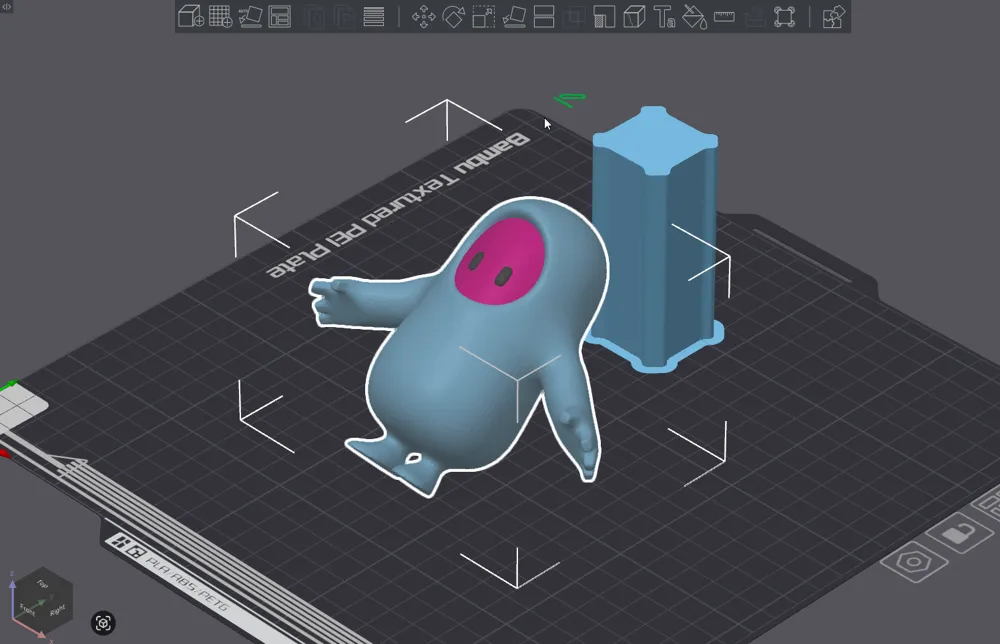Screen dimensions: 1000x644
Task: Collapse sidebar using top-left arrows icon
Action: 6,6
